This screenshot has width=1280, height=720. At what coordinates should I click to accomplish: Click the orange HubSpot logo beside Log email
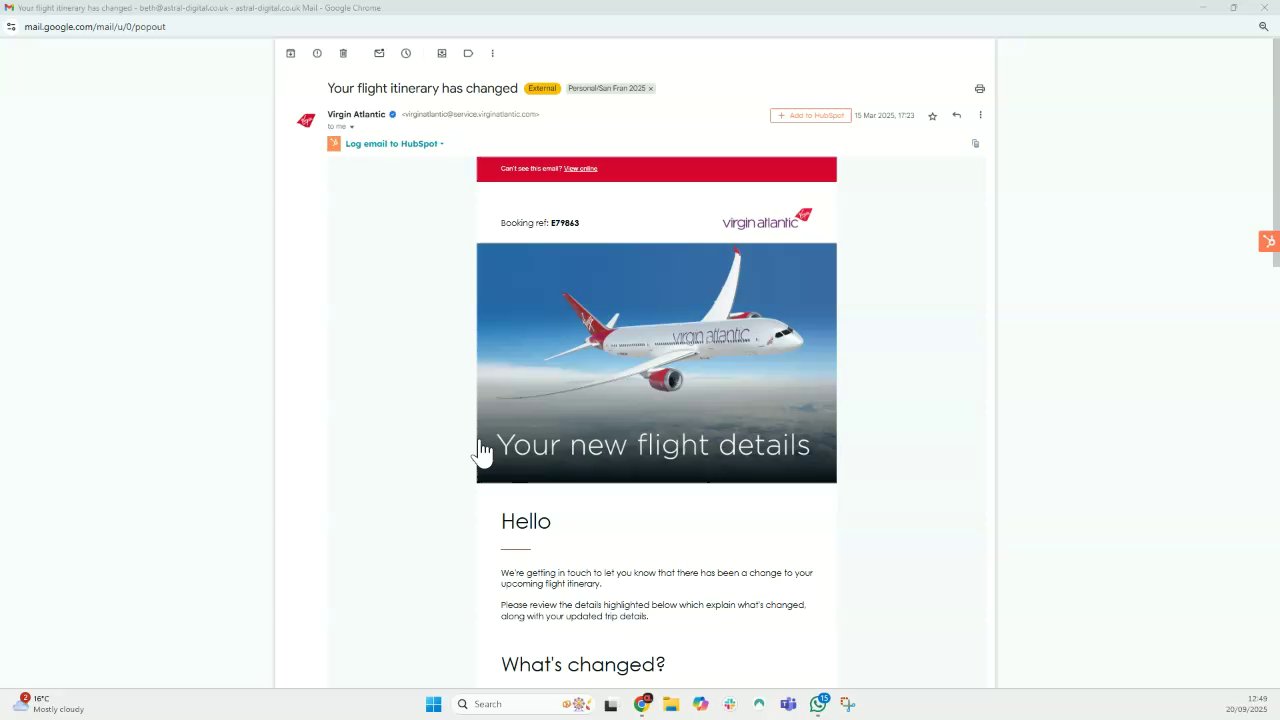pos(334,144)
